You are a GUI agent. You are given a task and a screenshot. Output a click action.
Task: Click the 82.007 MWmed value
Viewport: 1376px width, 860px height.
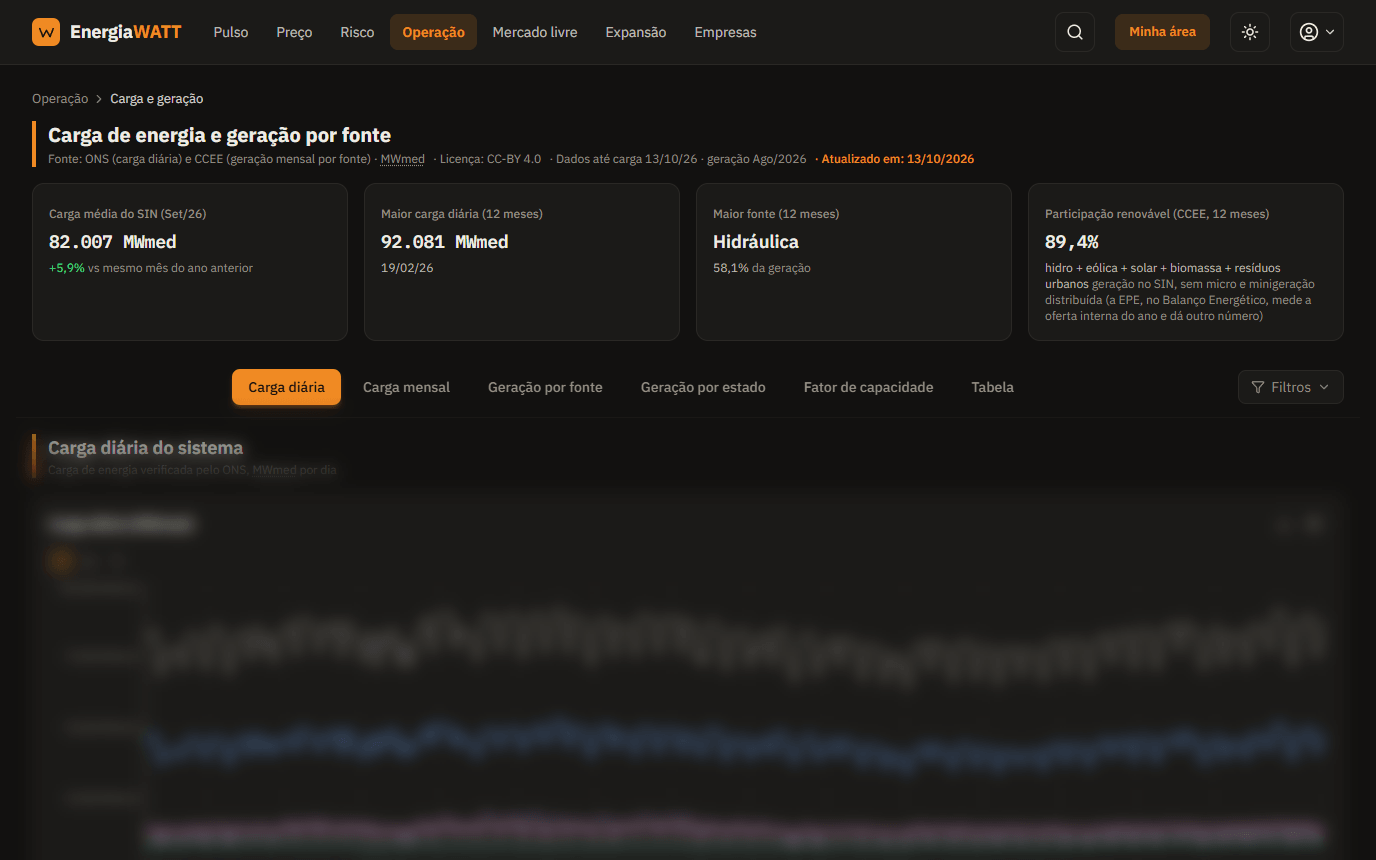click(x=113, y=242)
